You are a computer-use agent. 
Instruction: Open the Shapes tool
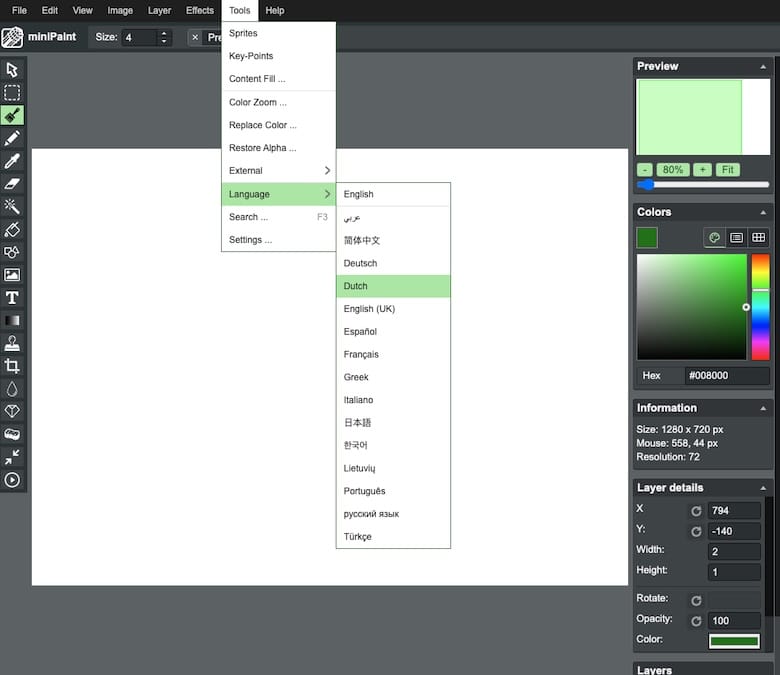12,252
